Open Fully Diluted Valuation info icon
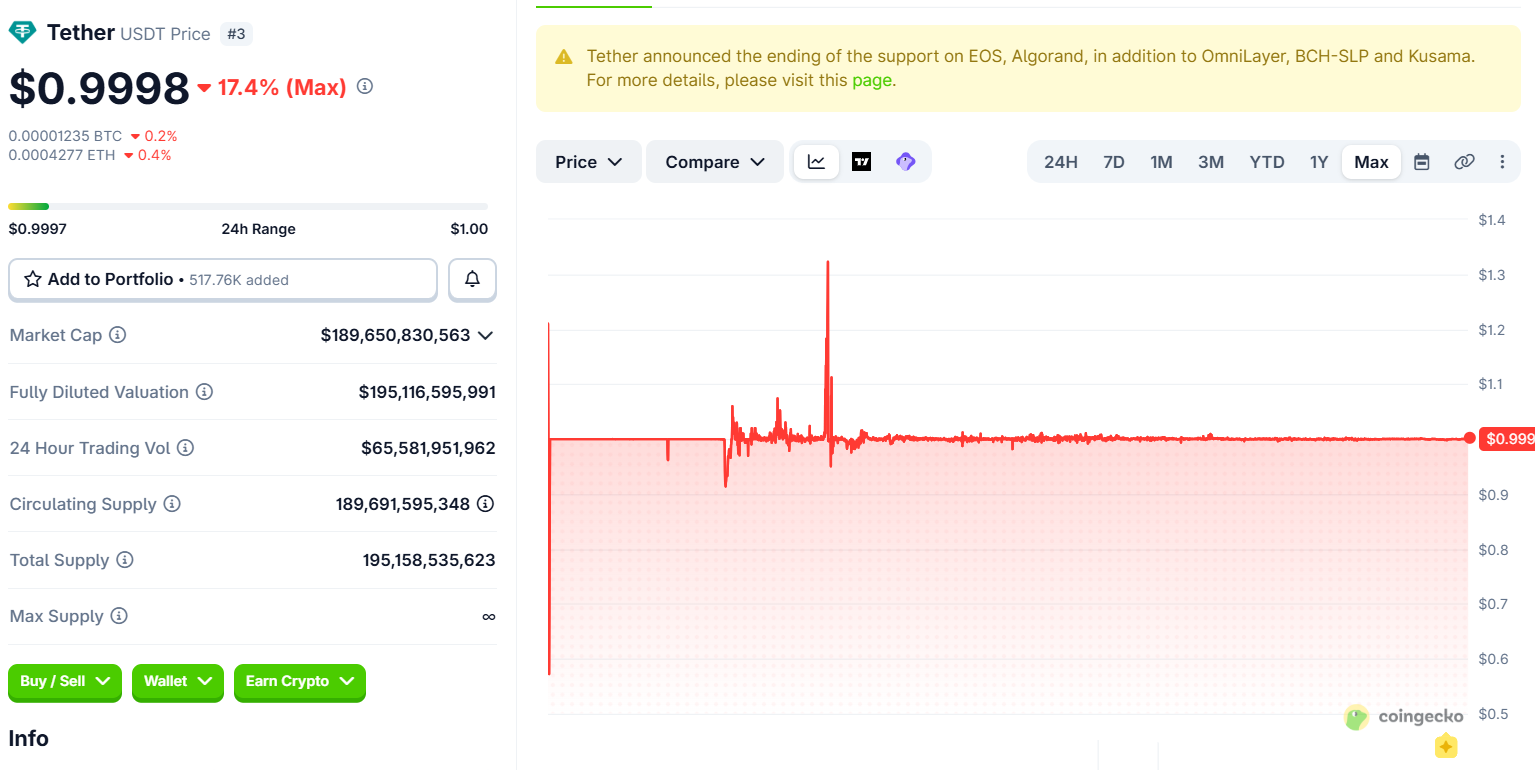1535x770 pixels. click(204, 392)
